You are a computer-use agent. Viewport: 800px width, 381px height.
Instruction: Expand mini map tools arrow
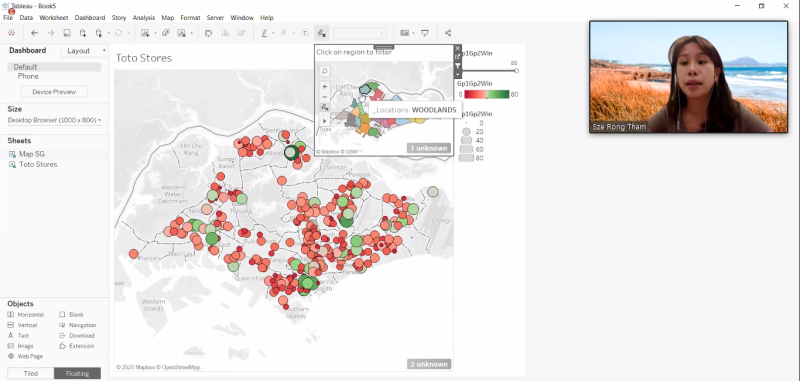324,121
